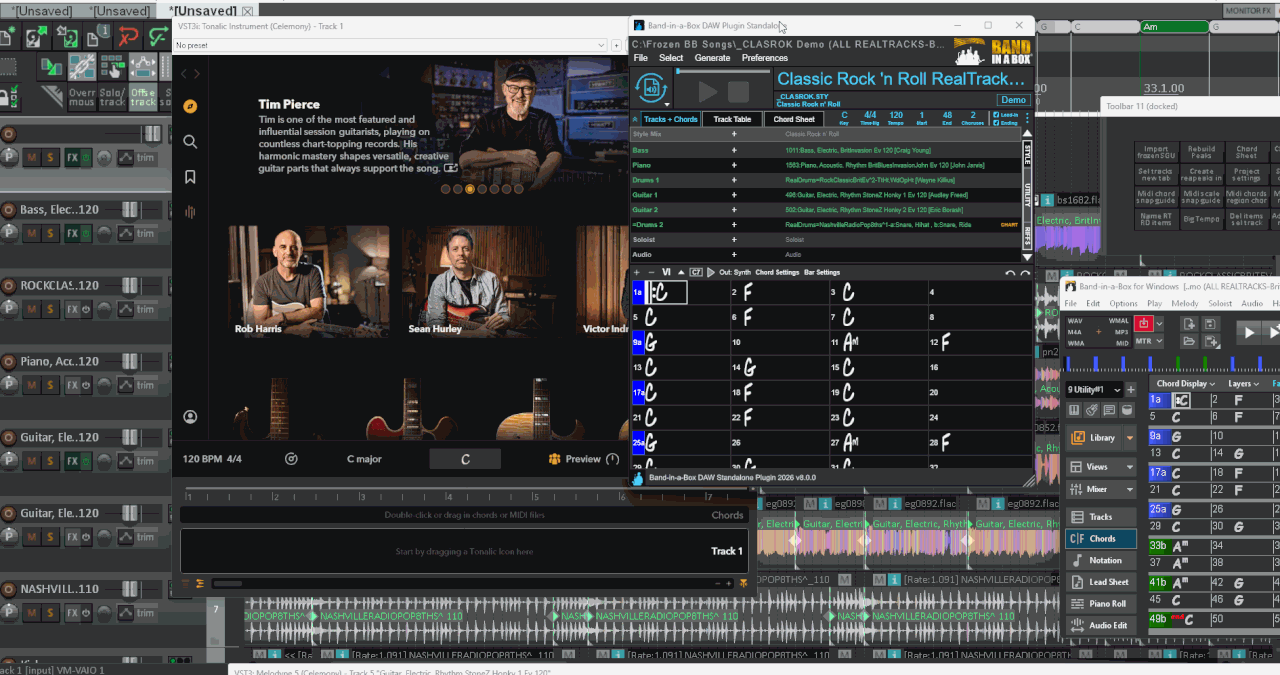The width and height of the screenshot is (1280, 675).
Task: Click the C7 chord builder icon
Action: tap(696, 272)
